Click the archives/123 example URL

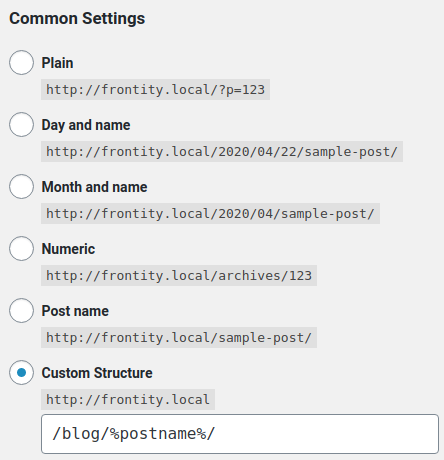coord(179,276)
